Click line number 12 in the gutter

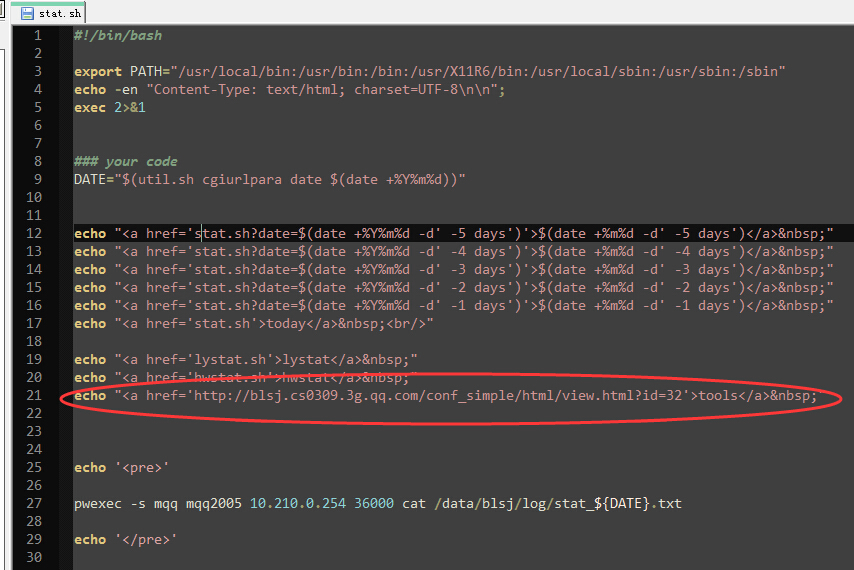[34, 233]
